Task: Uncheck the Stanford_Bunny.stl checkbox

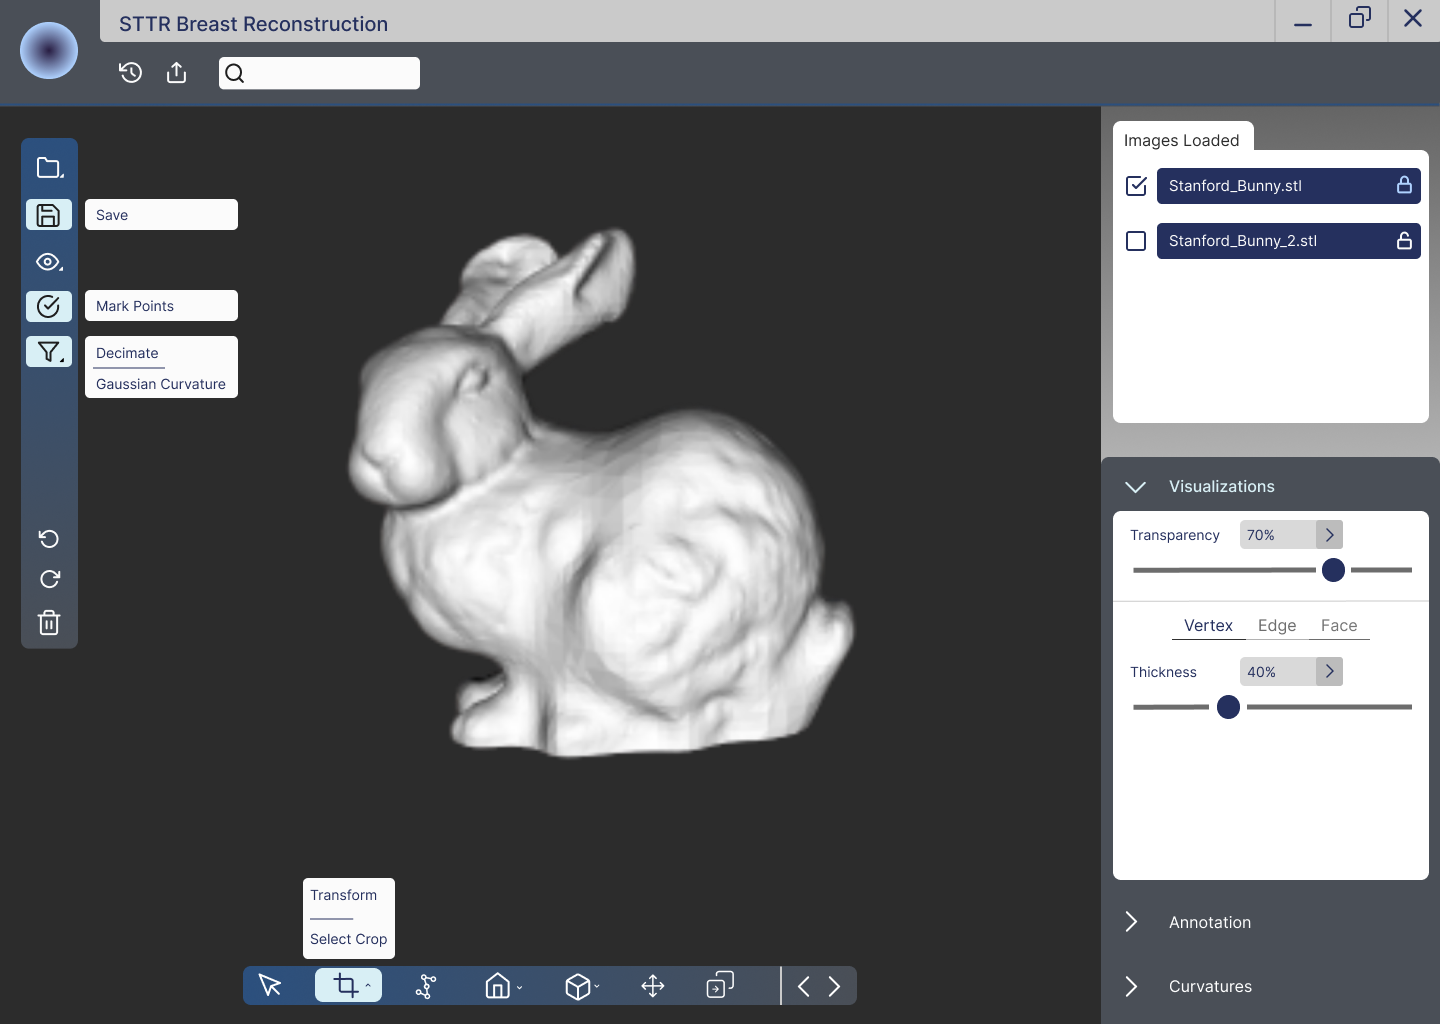Action: click(1136, 185)
